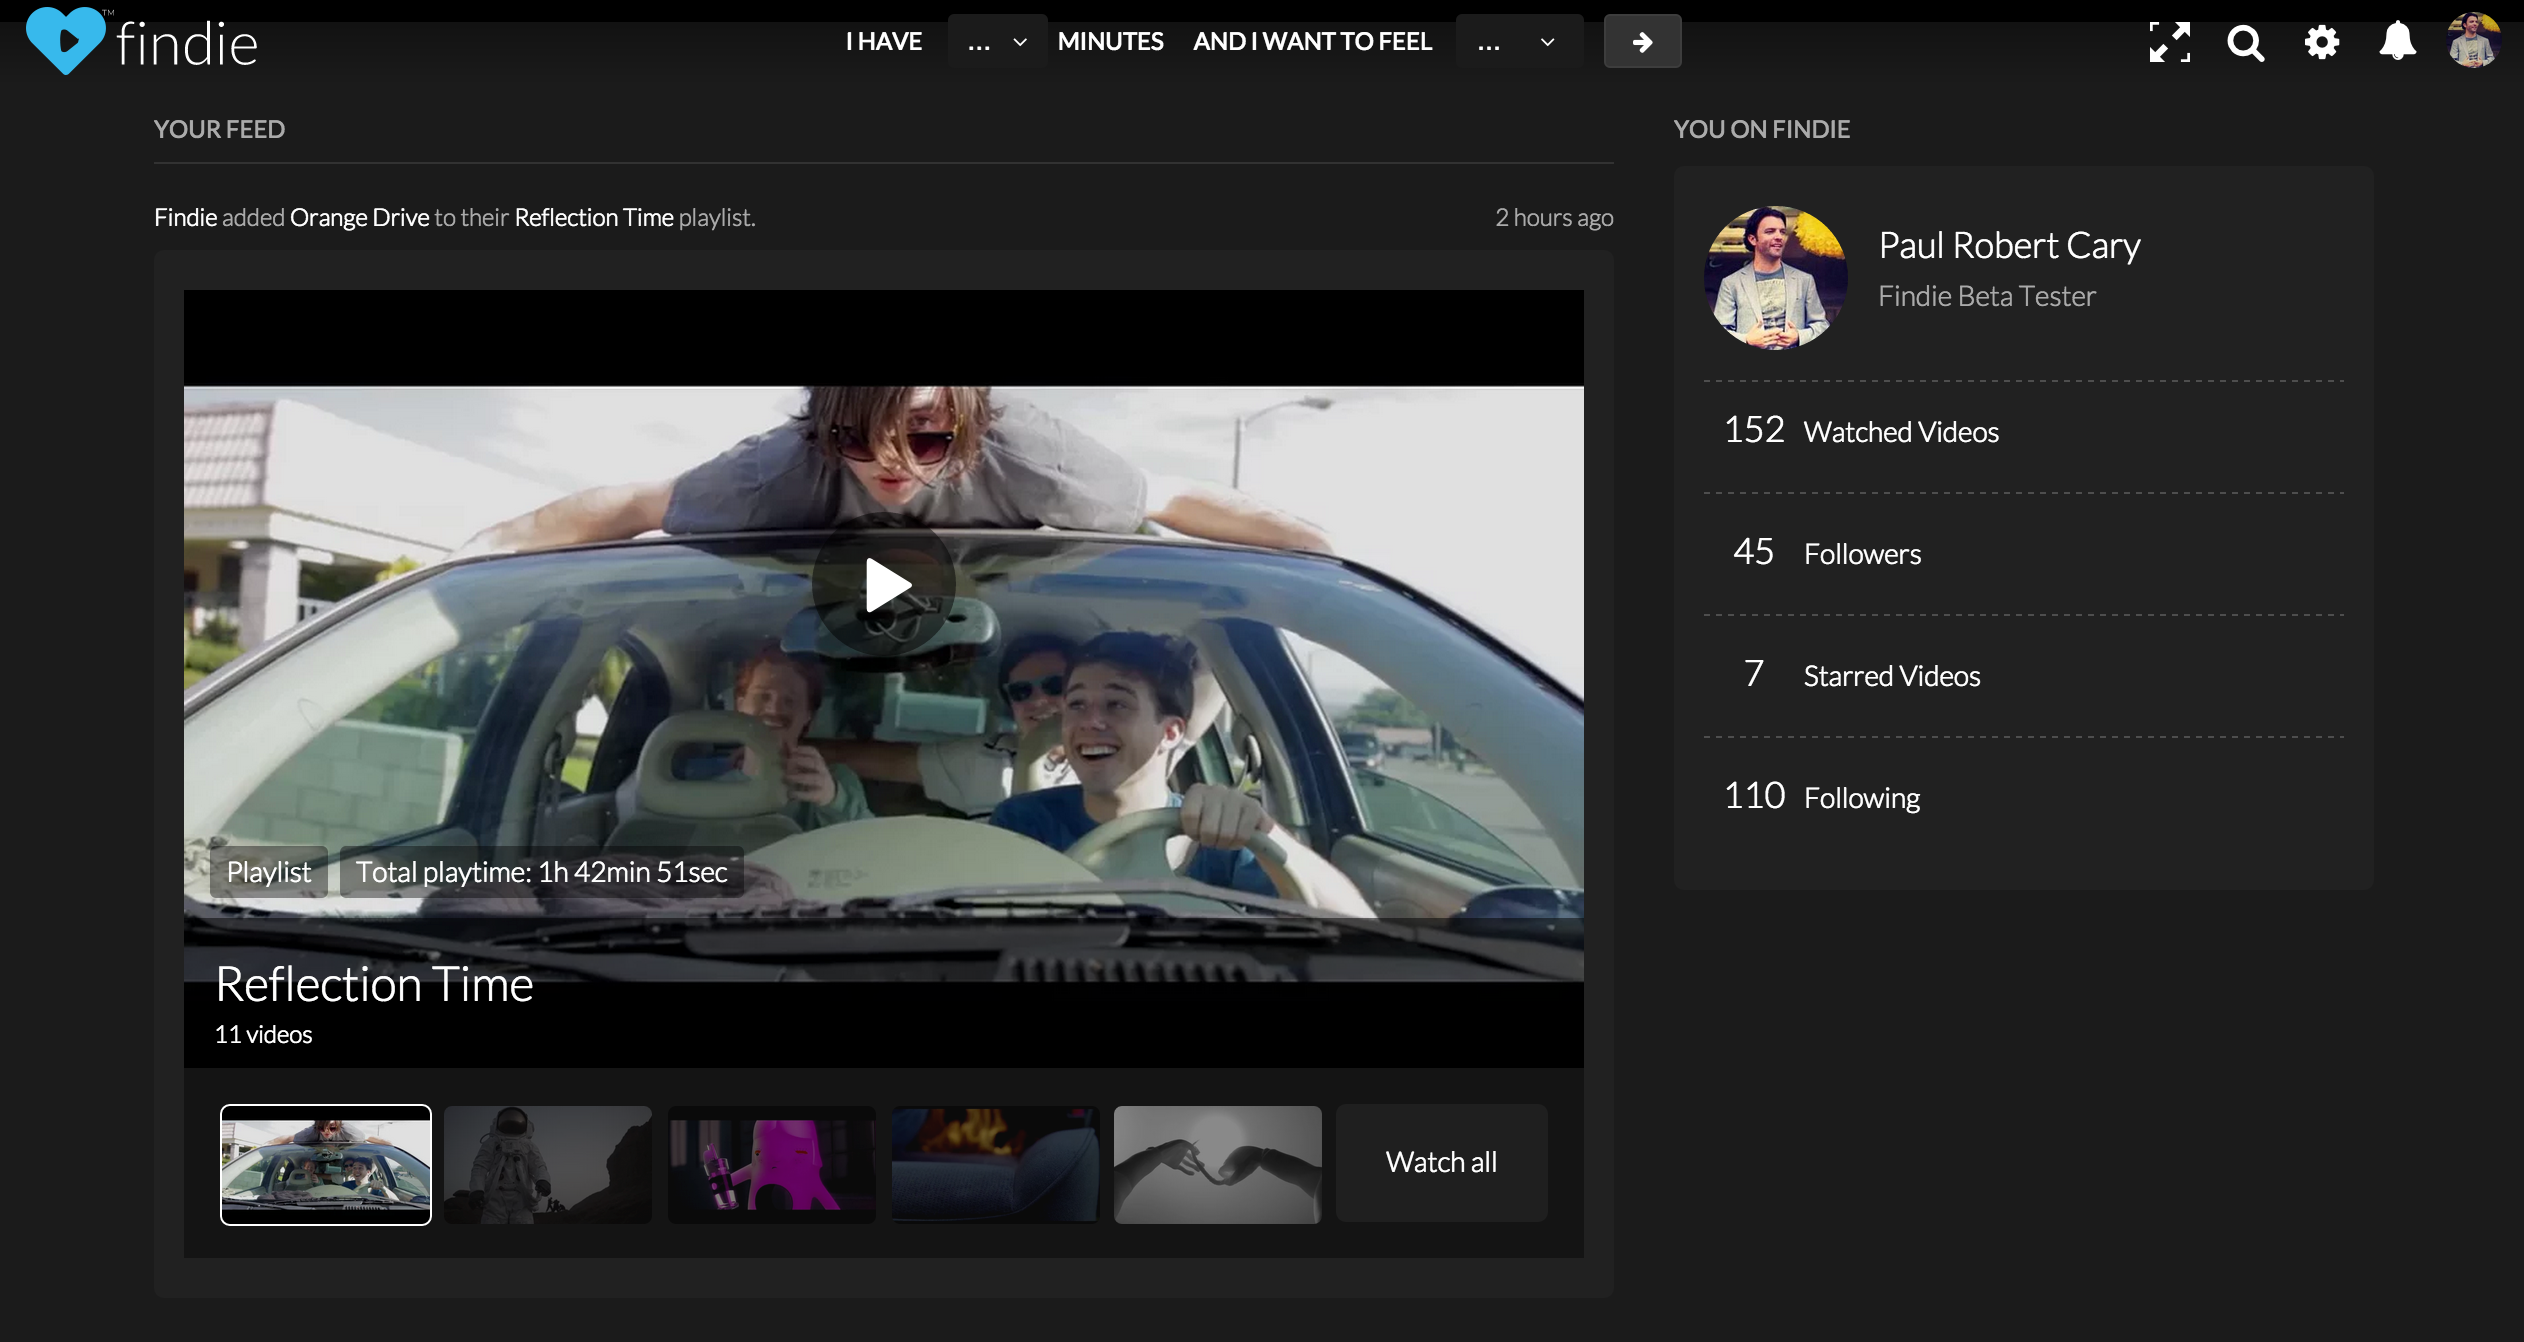2524x1342 pixels.
Task: Click the Watch all button
Action: click(1441, 1162)
